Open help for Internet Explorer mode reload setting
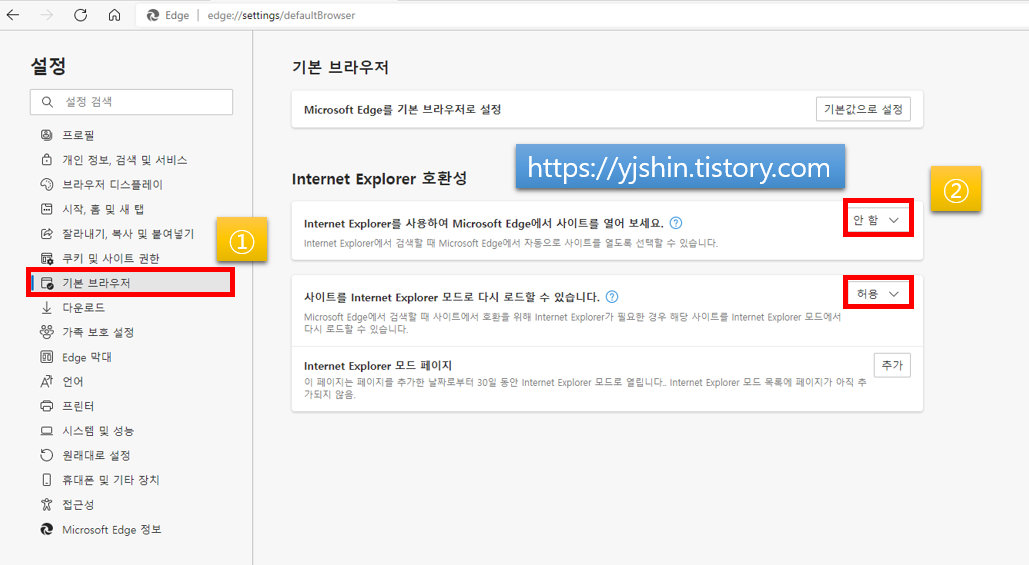This screenshot has height=565, width=1029. (612, 297)
